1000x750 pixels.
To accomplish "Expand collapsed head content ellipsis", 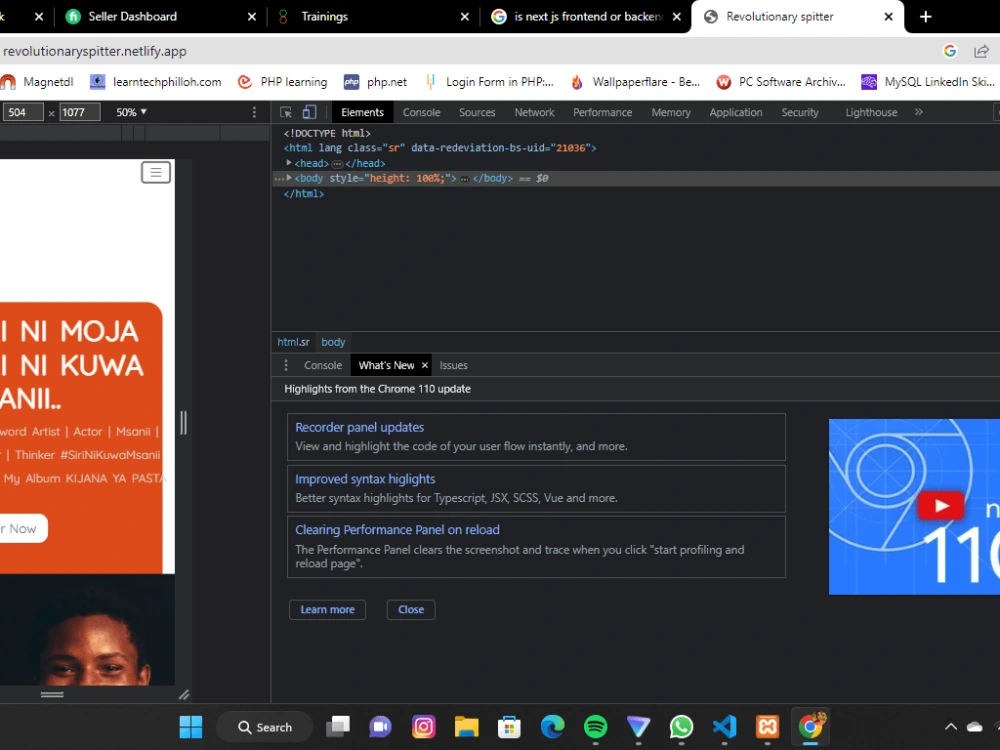I will (x=337, y=164).
